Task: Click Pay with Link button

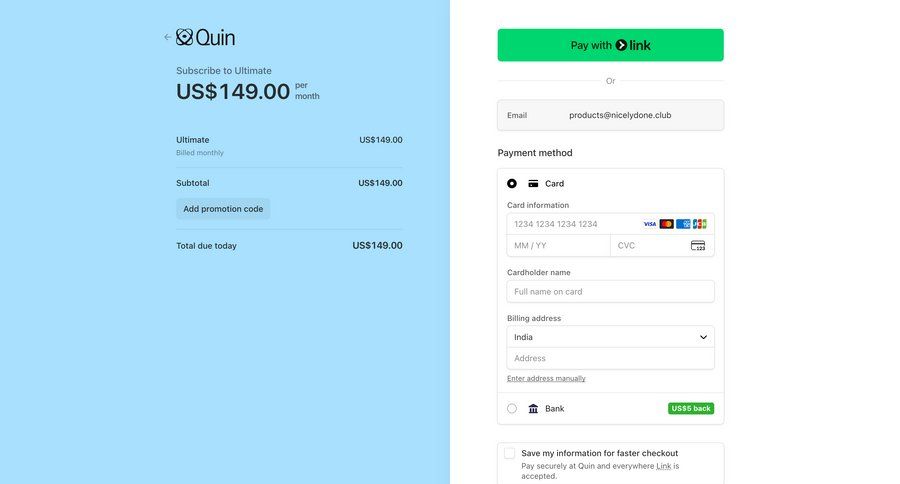Action: (x=610, y=45)
